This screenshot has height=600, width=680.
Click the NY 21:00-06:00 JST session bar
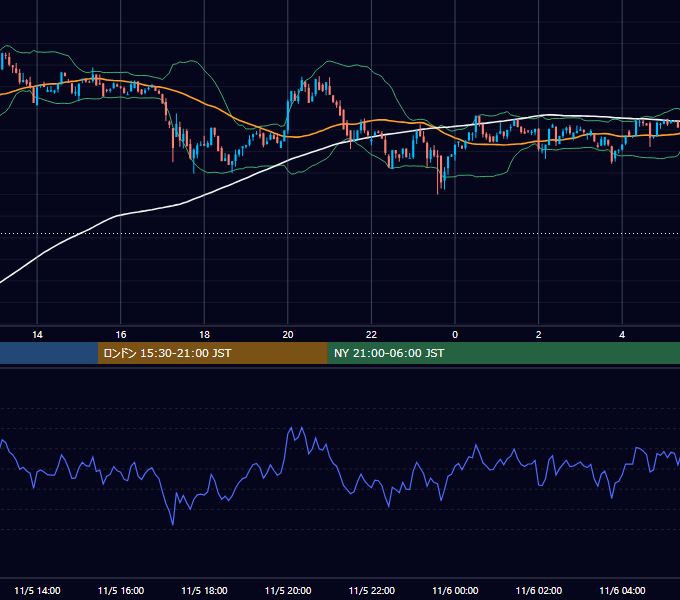point(503,353)
